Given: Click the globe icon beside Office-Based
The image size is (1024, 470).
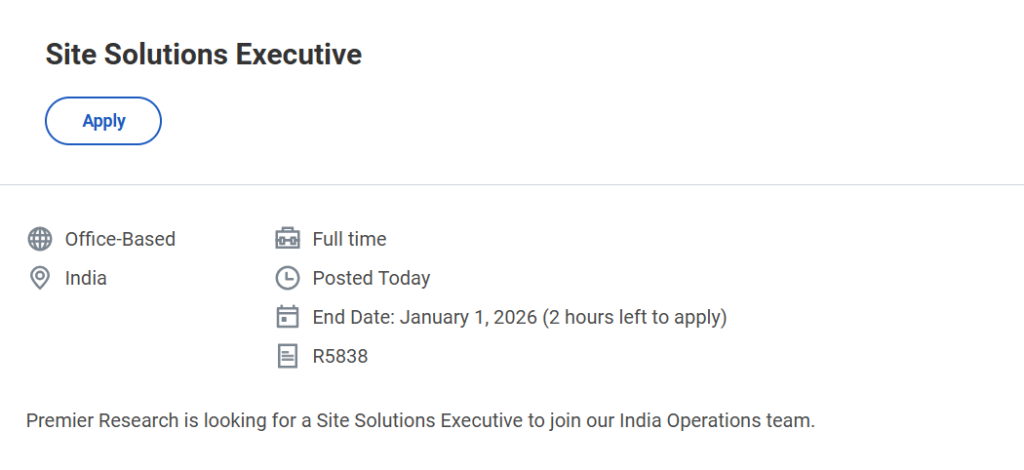Looking at the screenshot, I should tap(40, 239).
